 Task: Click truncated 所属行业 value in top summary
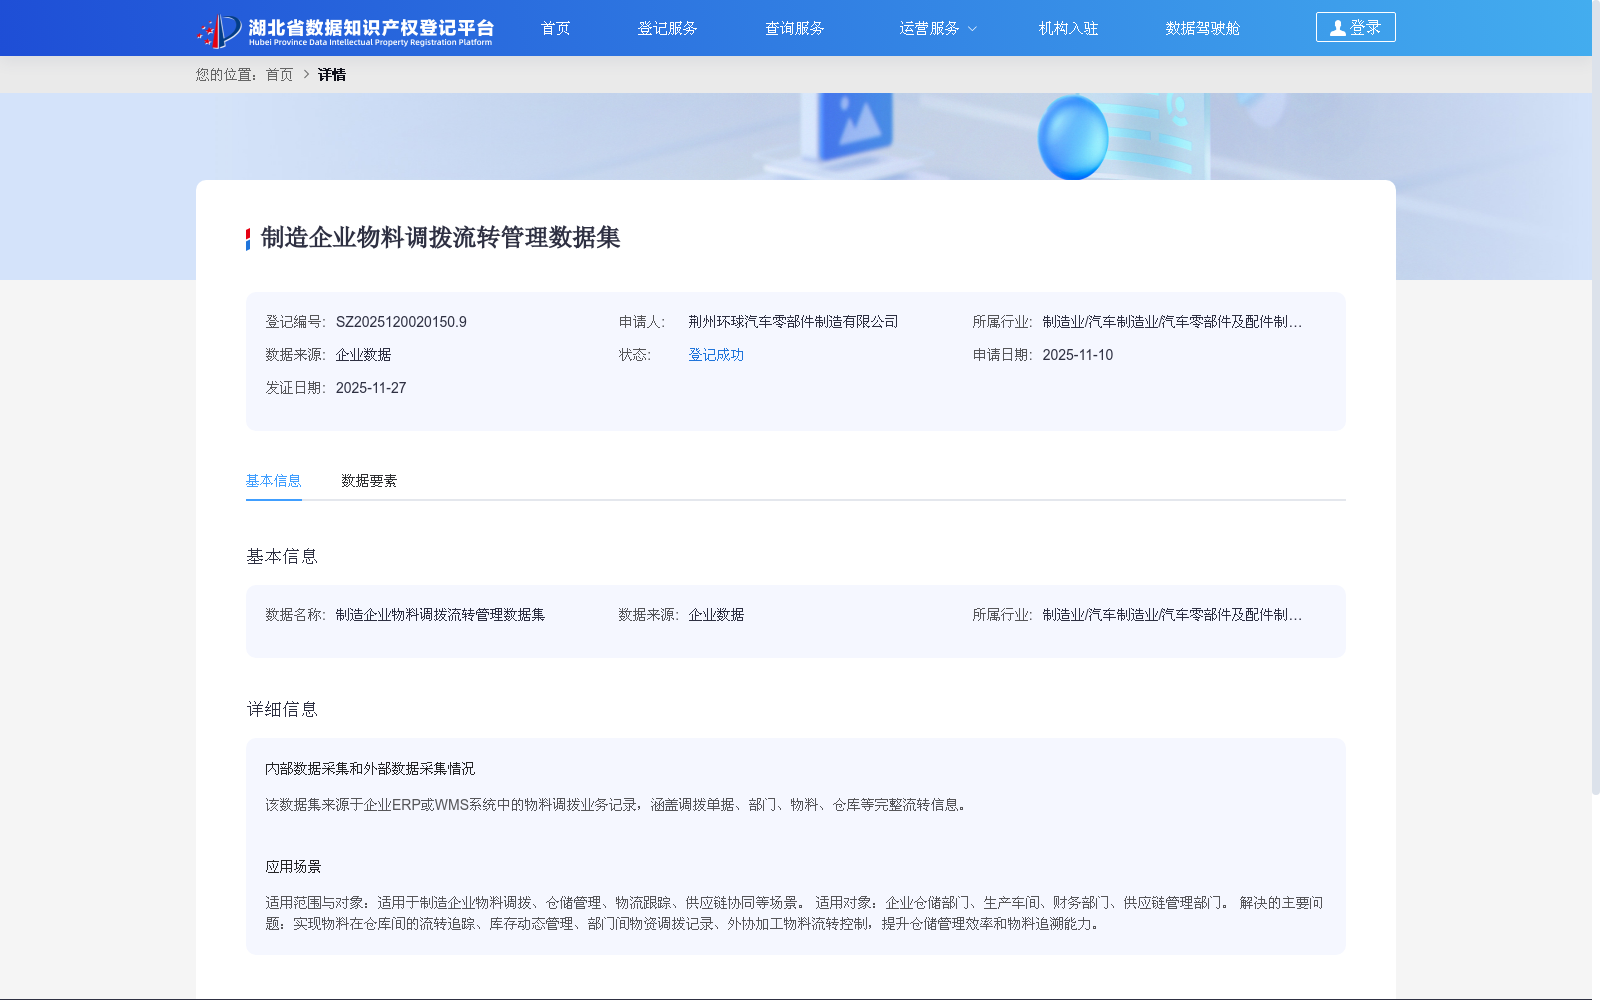click(x=1172, y=322)
